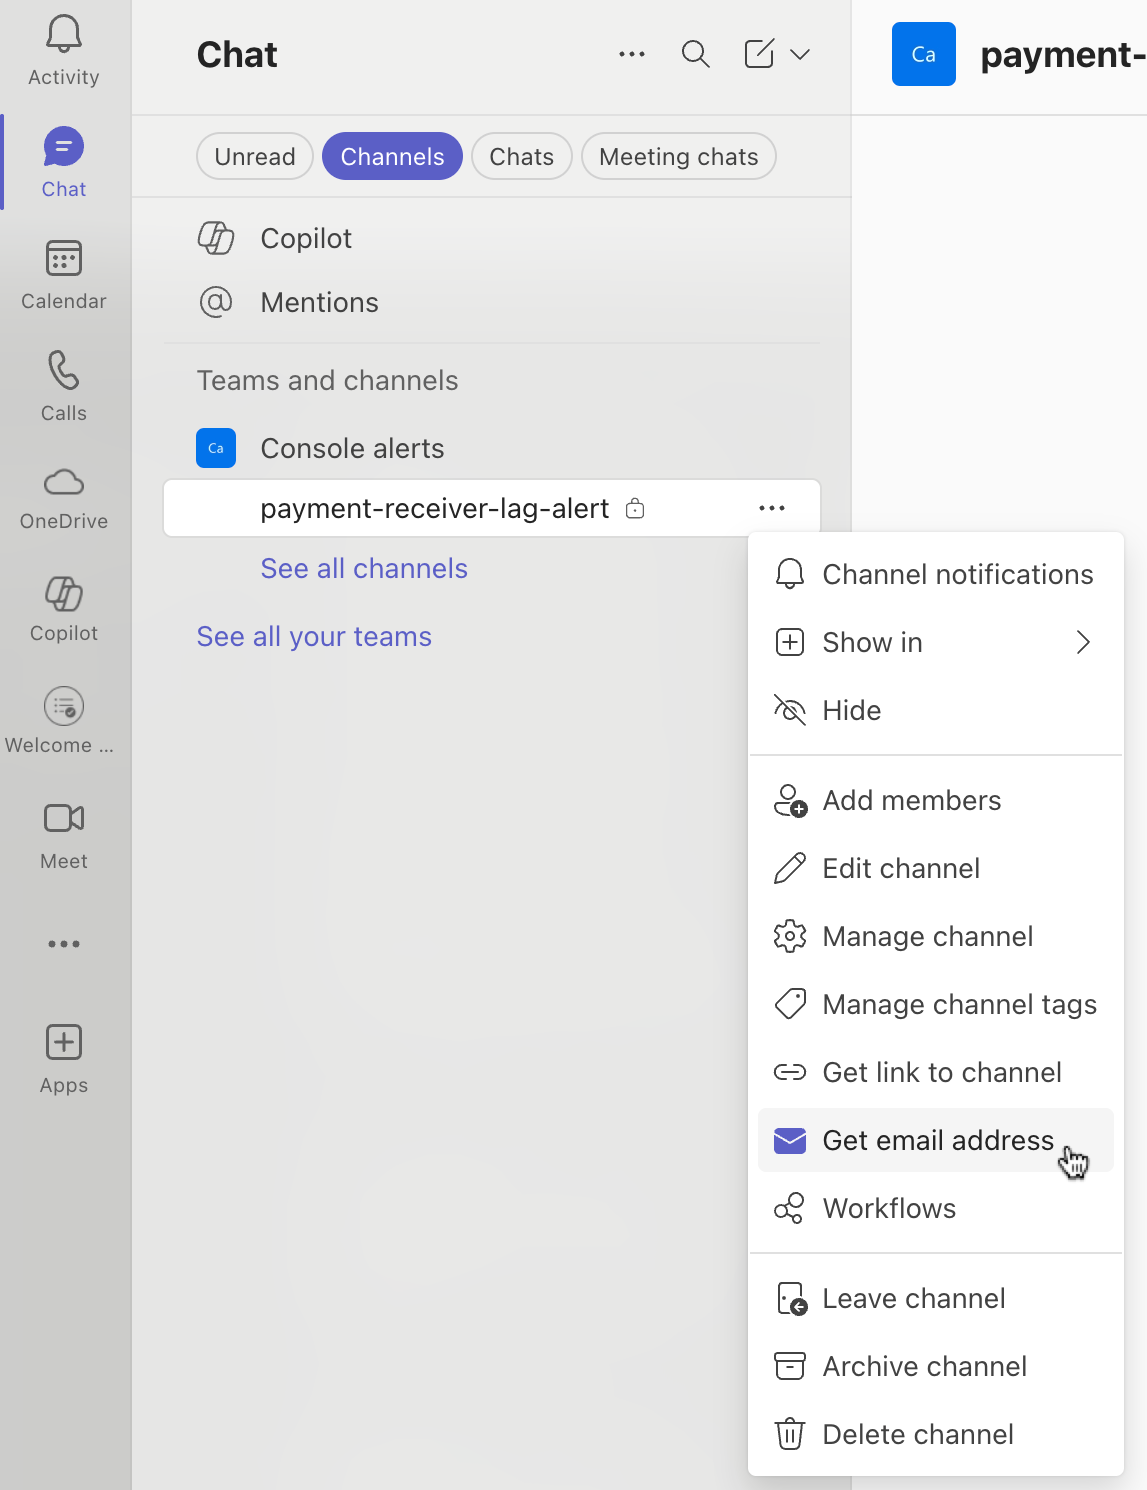Choose Add members
Image resolution: width=1147 pixels, height=1490 pixels.
tap(936, 800)
